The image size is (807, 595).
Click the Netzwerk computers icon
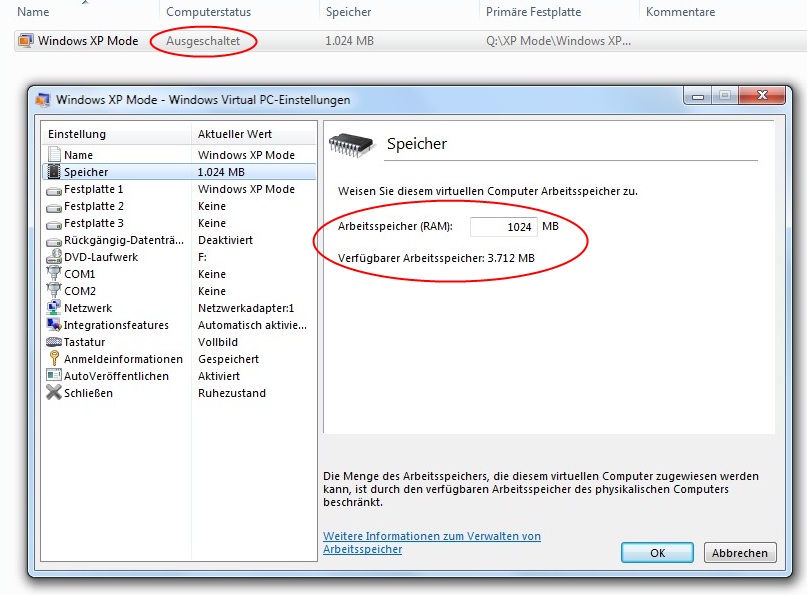click(54, 307)
